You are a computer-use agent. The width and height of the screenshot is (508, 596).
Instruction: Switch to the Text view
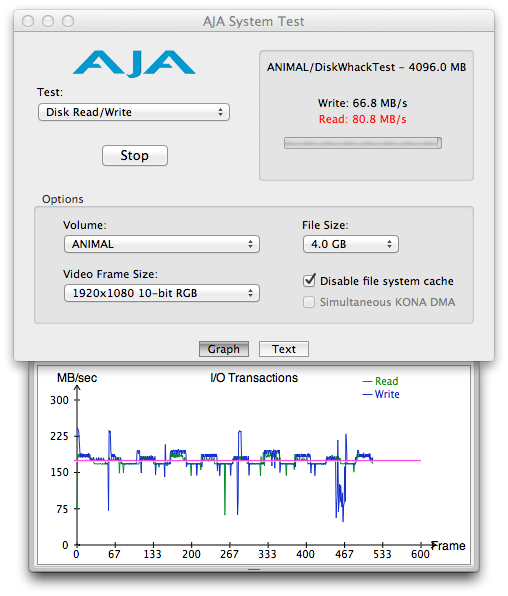pos(284,349)
